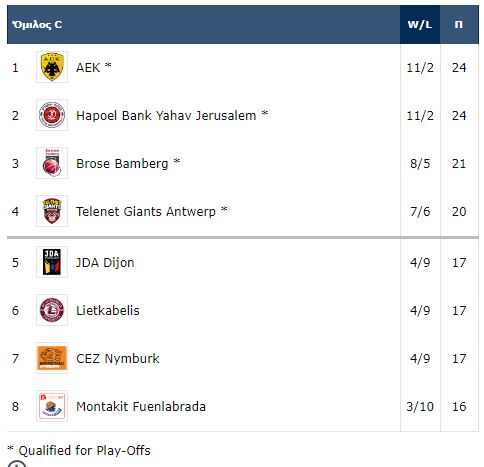Open Montakit Fuenlabrada team name link

point(141,407)
